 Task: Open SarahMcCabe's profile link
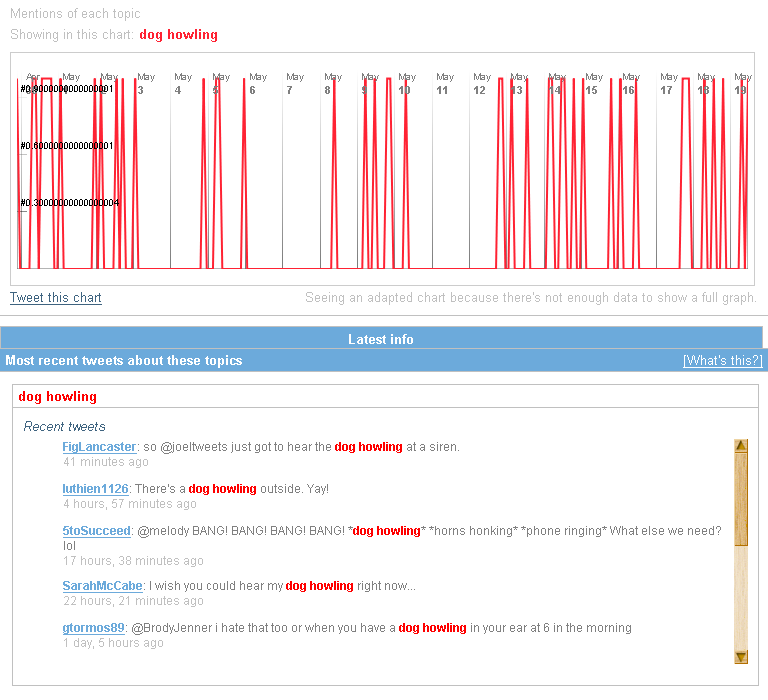[x=103, y=586]
